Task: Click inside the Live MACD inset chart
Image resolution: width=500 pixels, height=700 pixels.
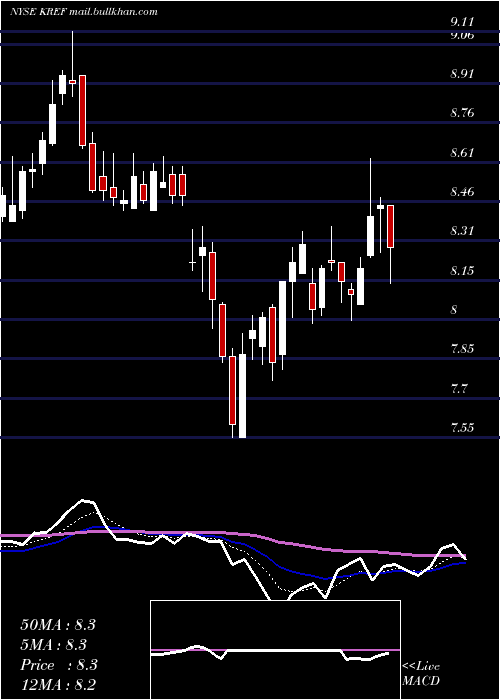Action: pyautogui.click(x=275, y=650)
